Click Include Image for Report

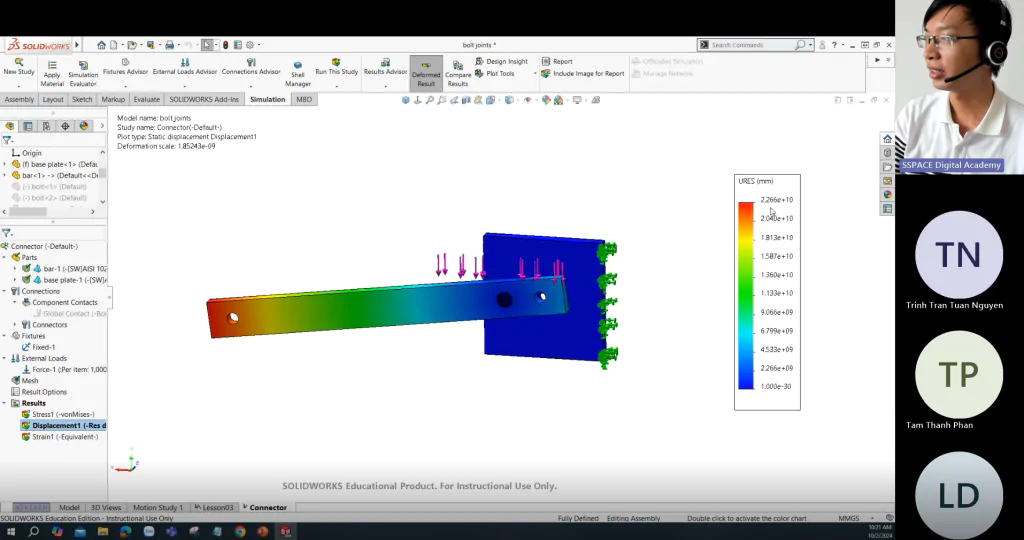tap(583, 74)
